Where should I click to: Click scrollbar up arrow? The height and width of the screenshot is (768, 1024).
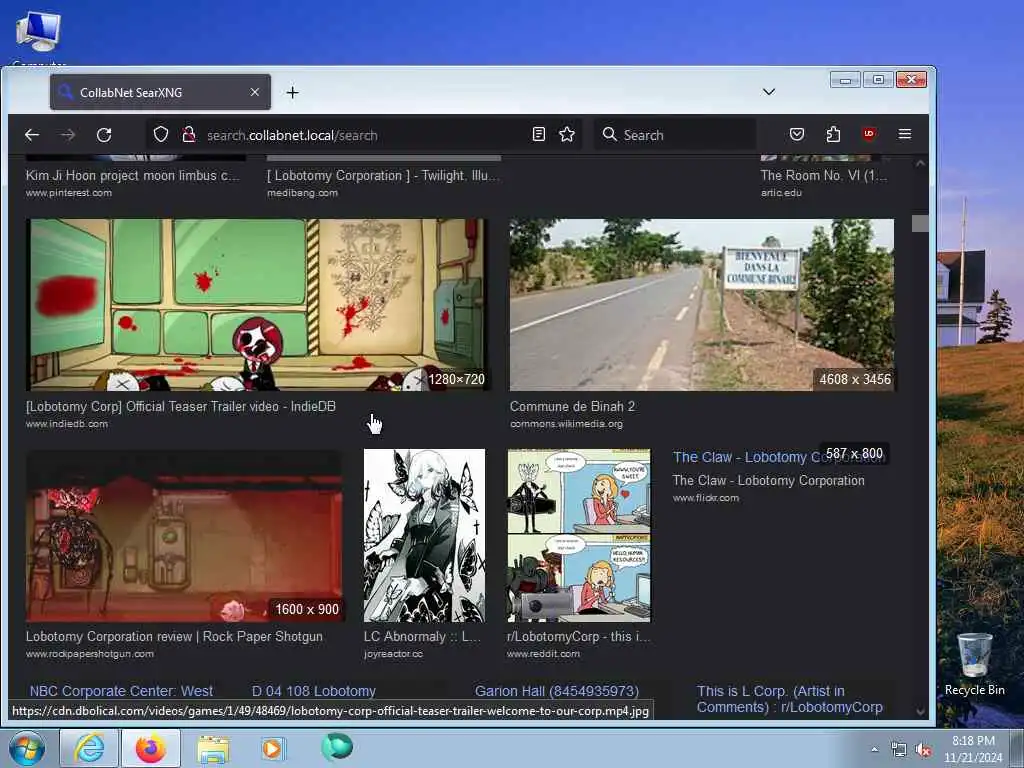pyautogui.click(x=920, y=163)
